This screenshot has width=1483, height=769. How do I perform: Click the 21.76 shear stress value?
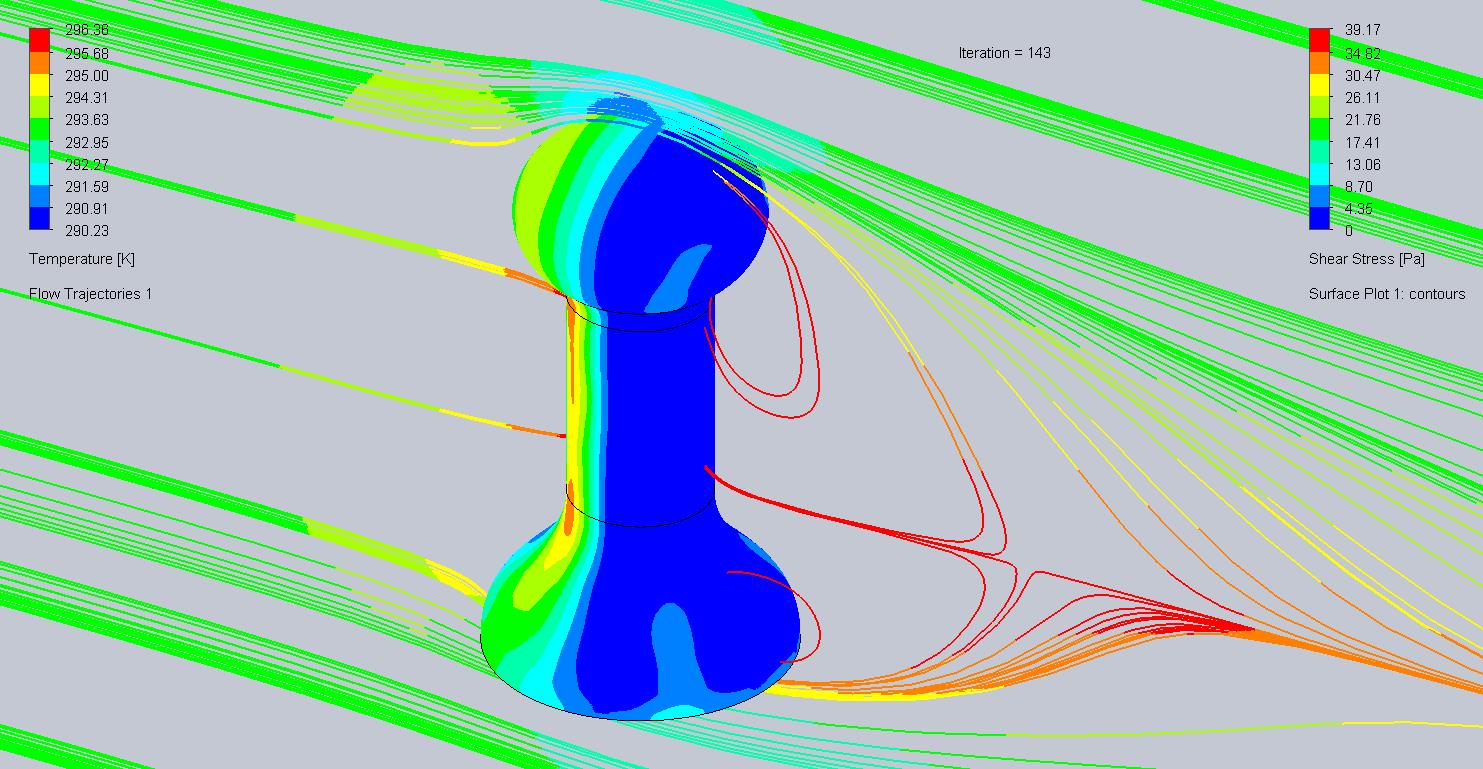(1362, 120)
